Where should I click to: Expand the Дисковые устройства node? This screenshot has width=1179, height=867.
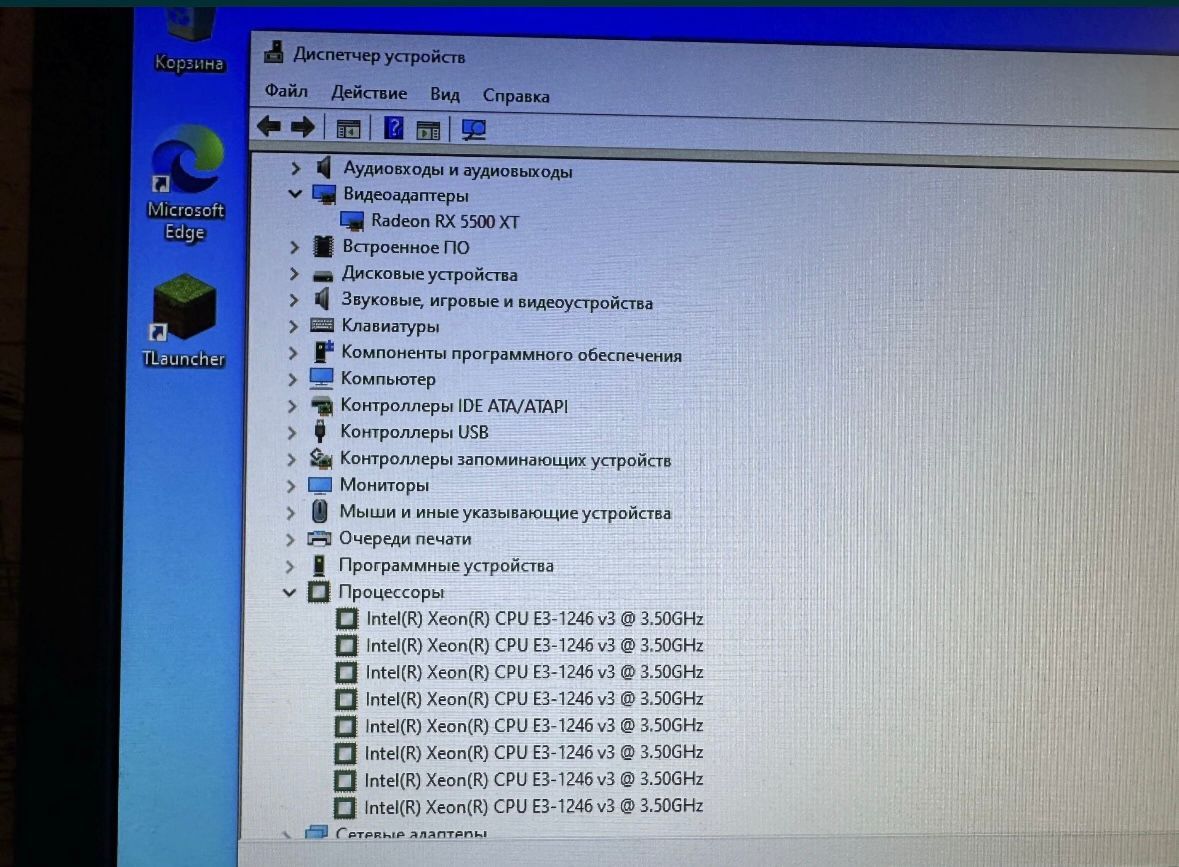click(x=294, y=274)
